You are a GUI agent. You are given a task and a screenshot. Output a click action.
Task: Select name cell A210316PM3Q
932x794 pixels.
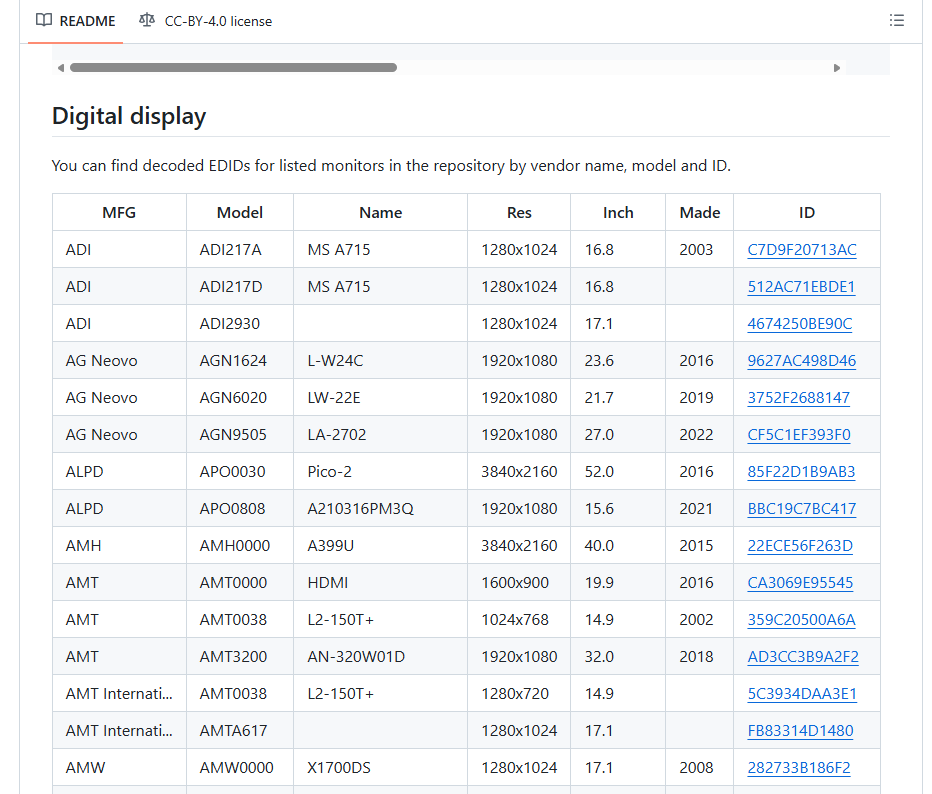point(380,508)
